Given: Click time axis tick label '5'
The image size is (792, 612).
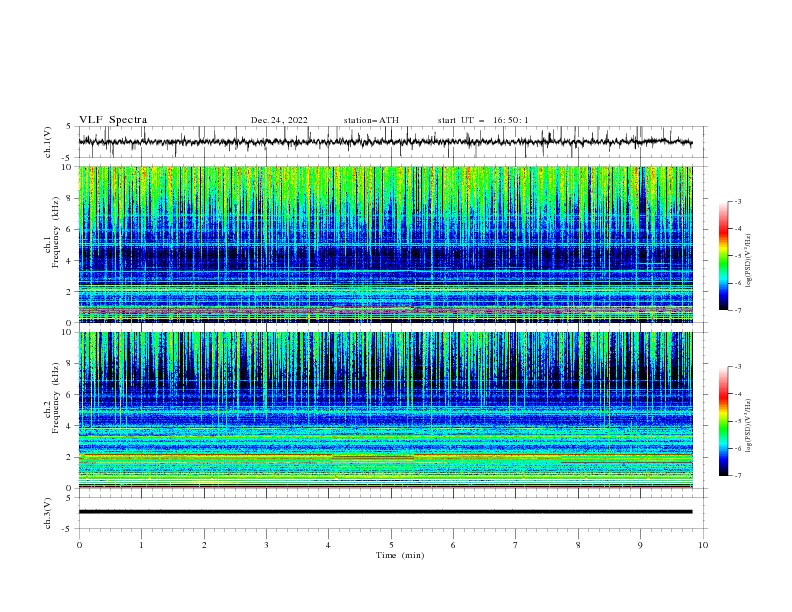Looking at the screenshot, I should [x=391, y=545].
